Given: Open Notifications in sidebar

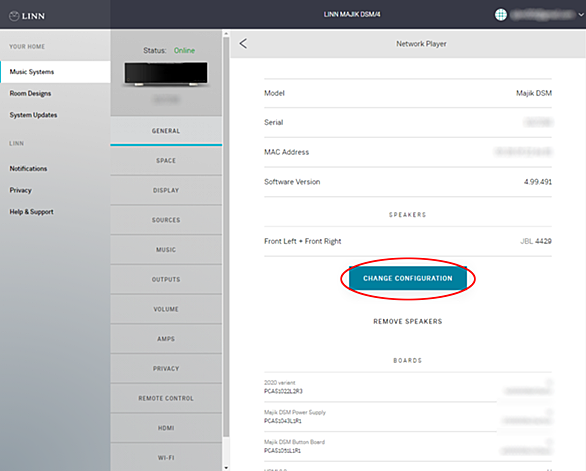Looking at the screenshot, I should [28, 169].
